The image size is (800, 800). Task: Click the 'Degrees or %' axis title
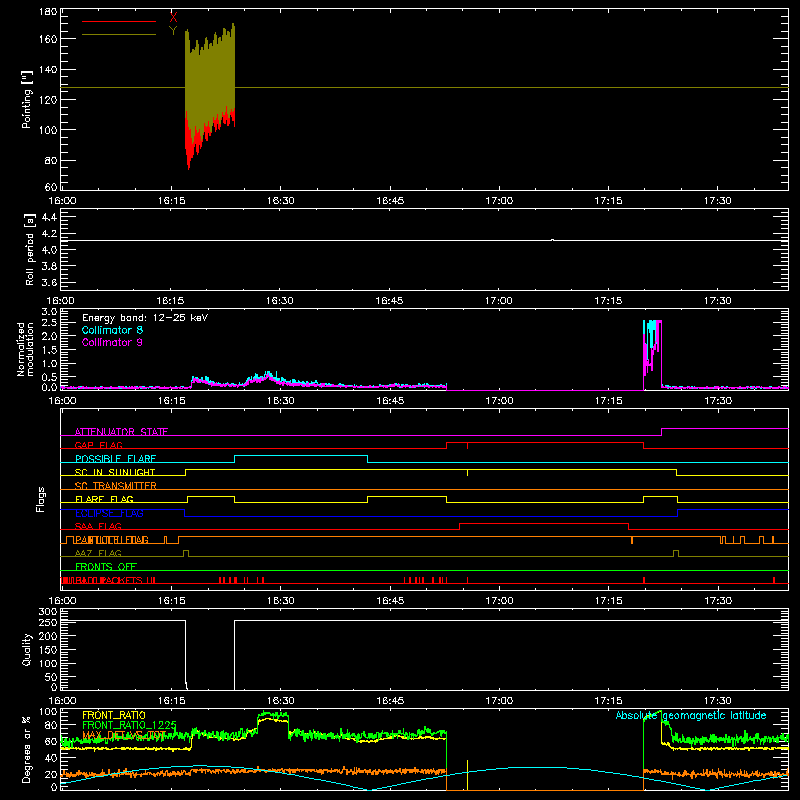[x=27, y=749]
